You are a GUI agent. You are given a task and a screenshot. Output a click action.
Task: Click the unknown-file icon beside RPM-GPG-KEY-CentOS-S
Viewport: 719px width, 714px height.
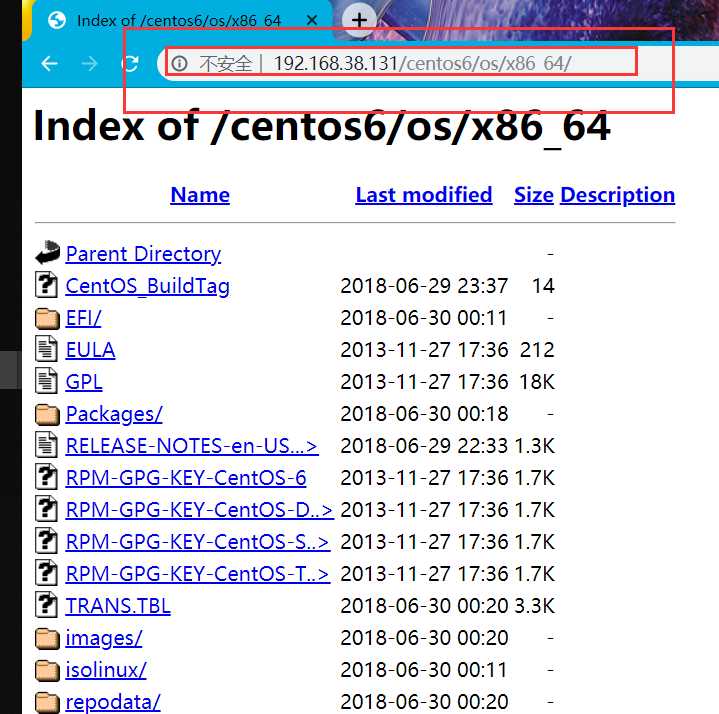click(46, 541)
